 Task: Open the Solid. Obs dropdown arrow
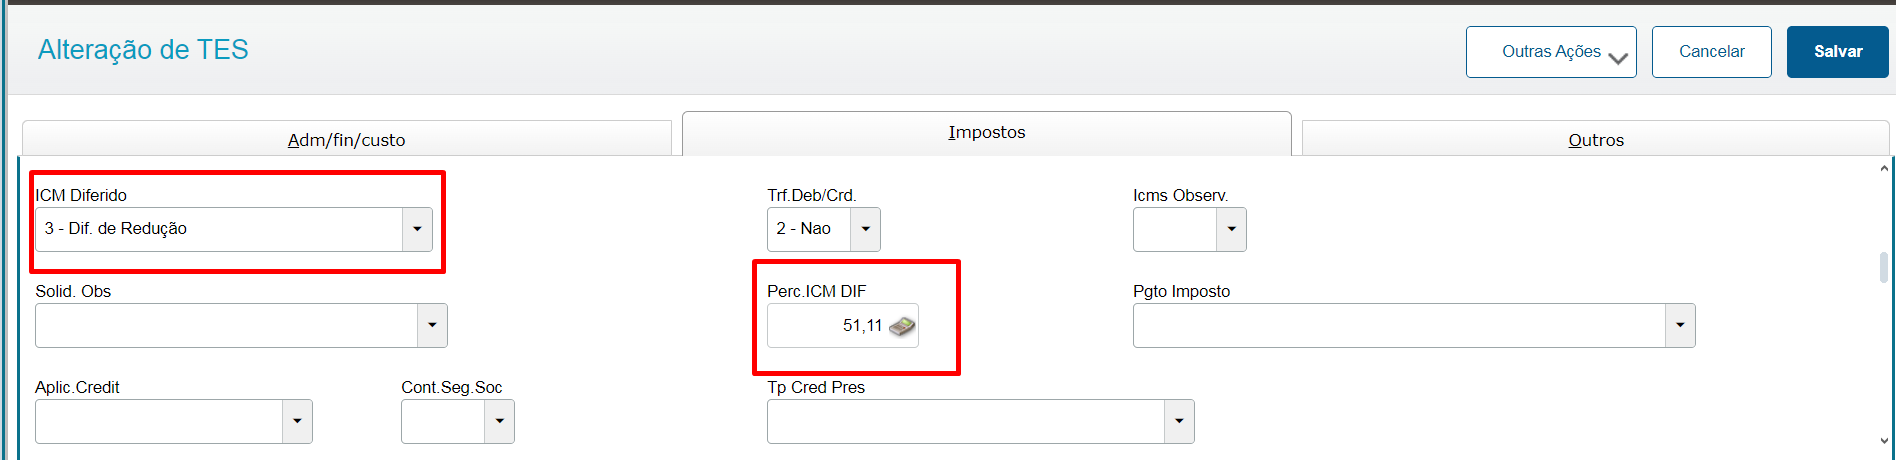[432, 325]
